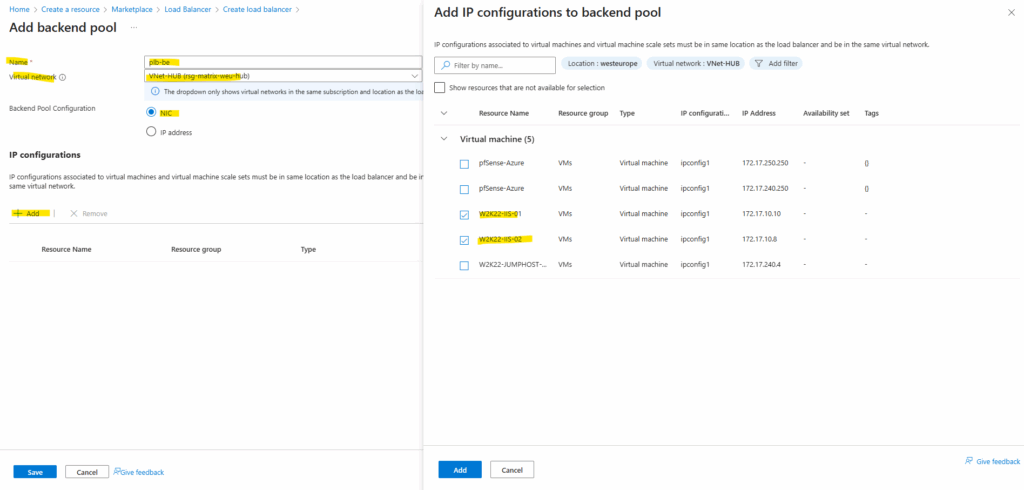This screenshot has width=1024, height=490.
Task: Open the ellipsis menu beside Add backend pool
Action: [134, 27]
